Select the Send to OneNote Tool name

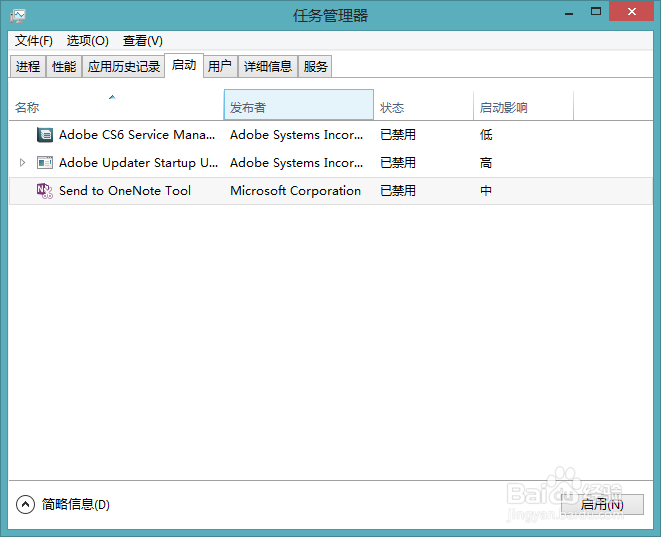click(x=125, y=191)
